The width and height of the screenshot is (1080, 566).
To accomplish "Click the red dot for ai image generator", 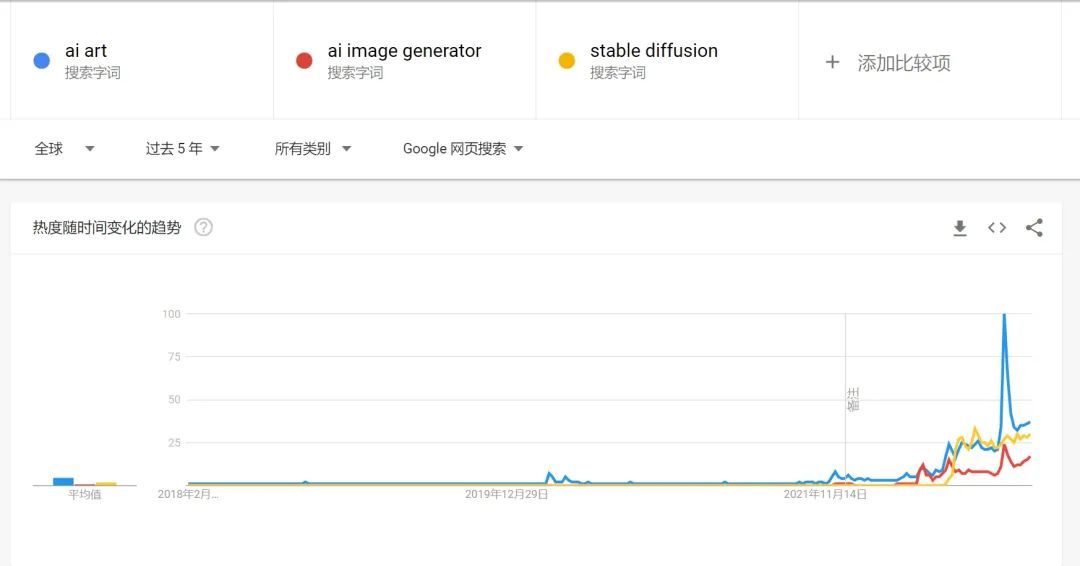I will tap(304, 61).
